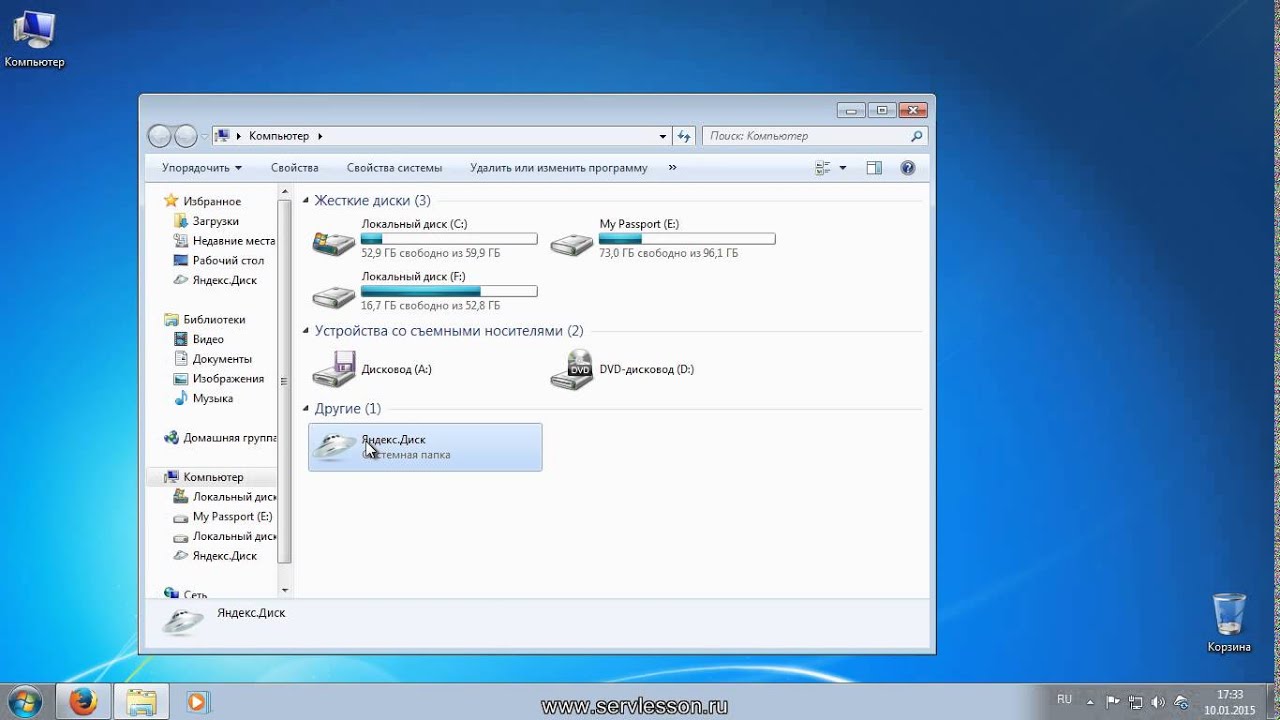
Task: Open the Компьютер desktop icon
Action: 34,39
